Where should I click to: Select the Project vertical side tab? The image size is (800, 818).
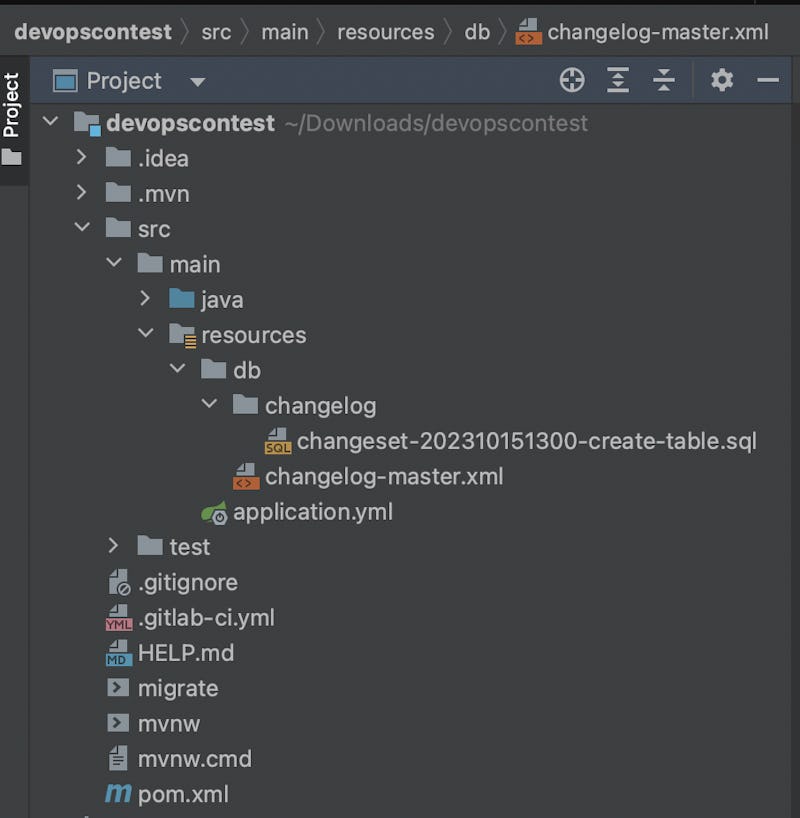tap(12, 105)
